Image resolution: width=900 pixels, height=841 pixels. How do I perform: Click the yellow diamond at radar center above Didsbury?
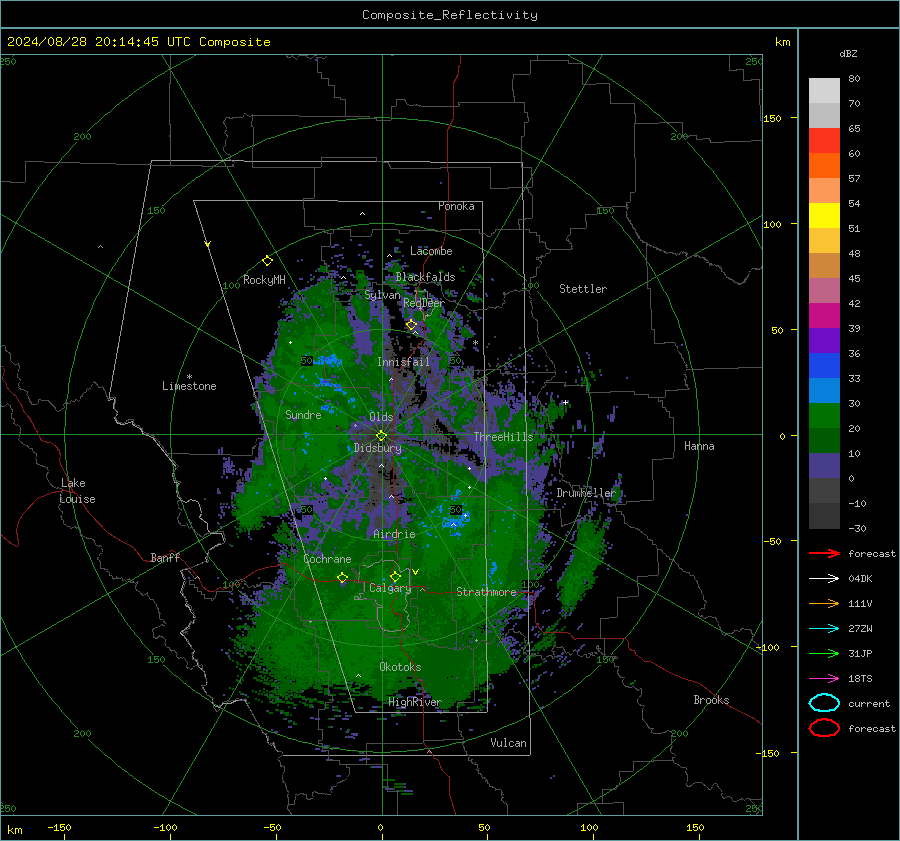coord(381,436)
